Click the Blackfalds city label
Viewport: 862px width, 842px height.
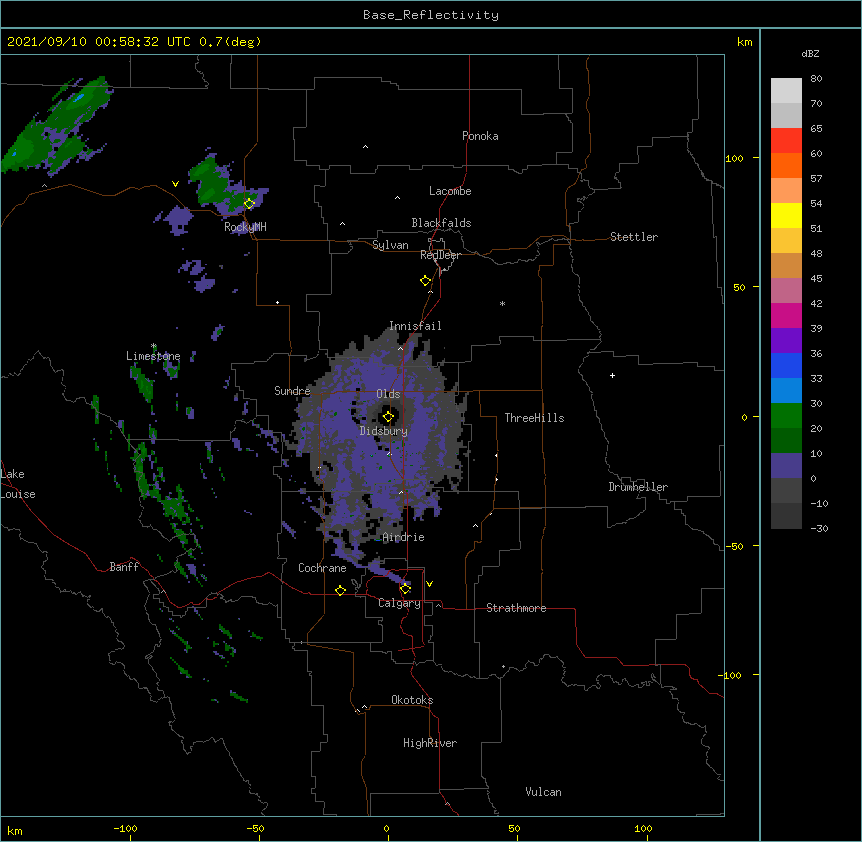(441, 223)
